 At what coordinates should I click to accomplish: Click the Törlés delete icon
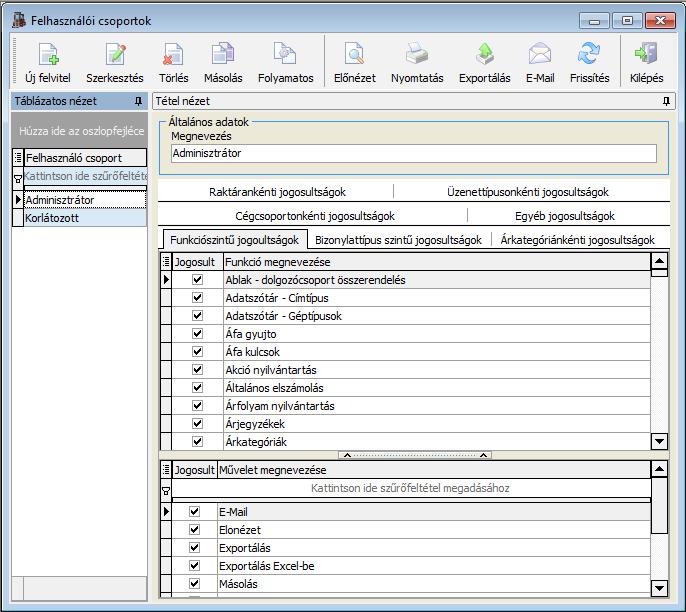pos(173,54)
